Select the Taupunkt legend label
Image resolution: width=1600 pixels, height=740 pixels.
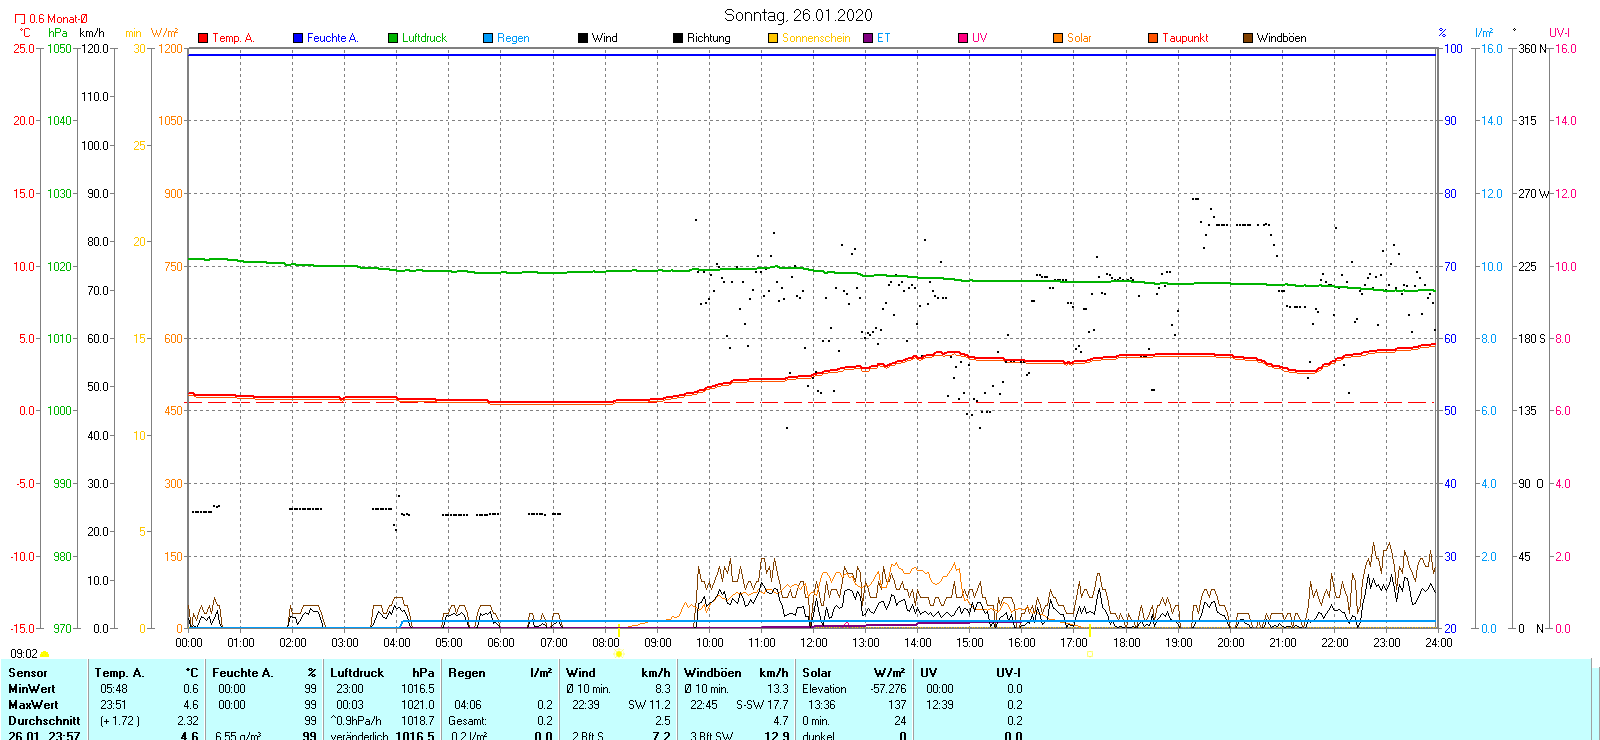click(1185, 38)
